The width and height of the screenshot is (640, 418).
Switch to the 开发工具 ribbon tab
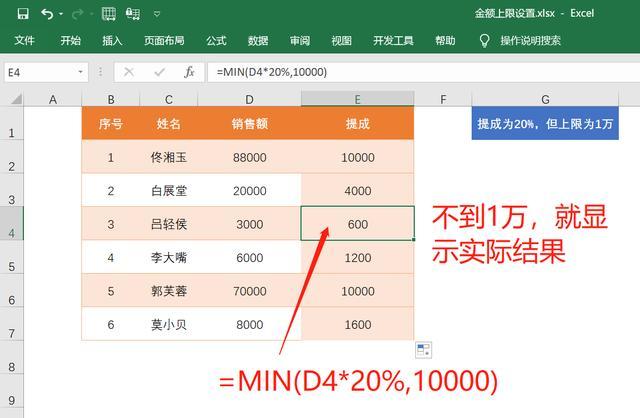(x=393, y=41)
